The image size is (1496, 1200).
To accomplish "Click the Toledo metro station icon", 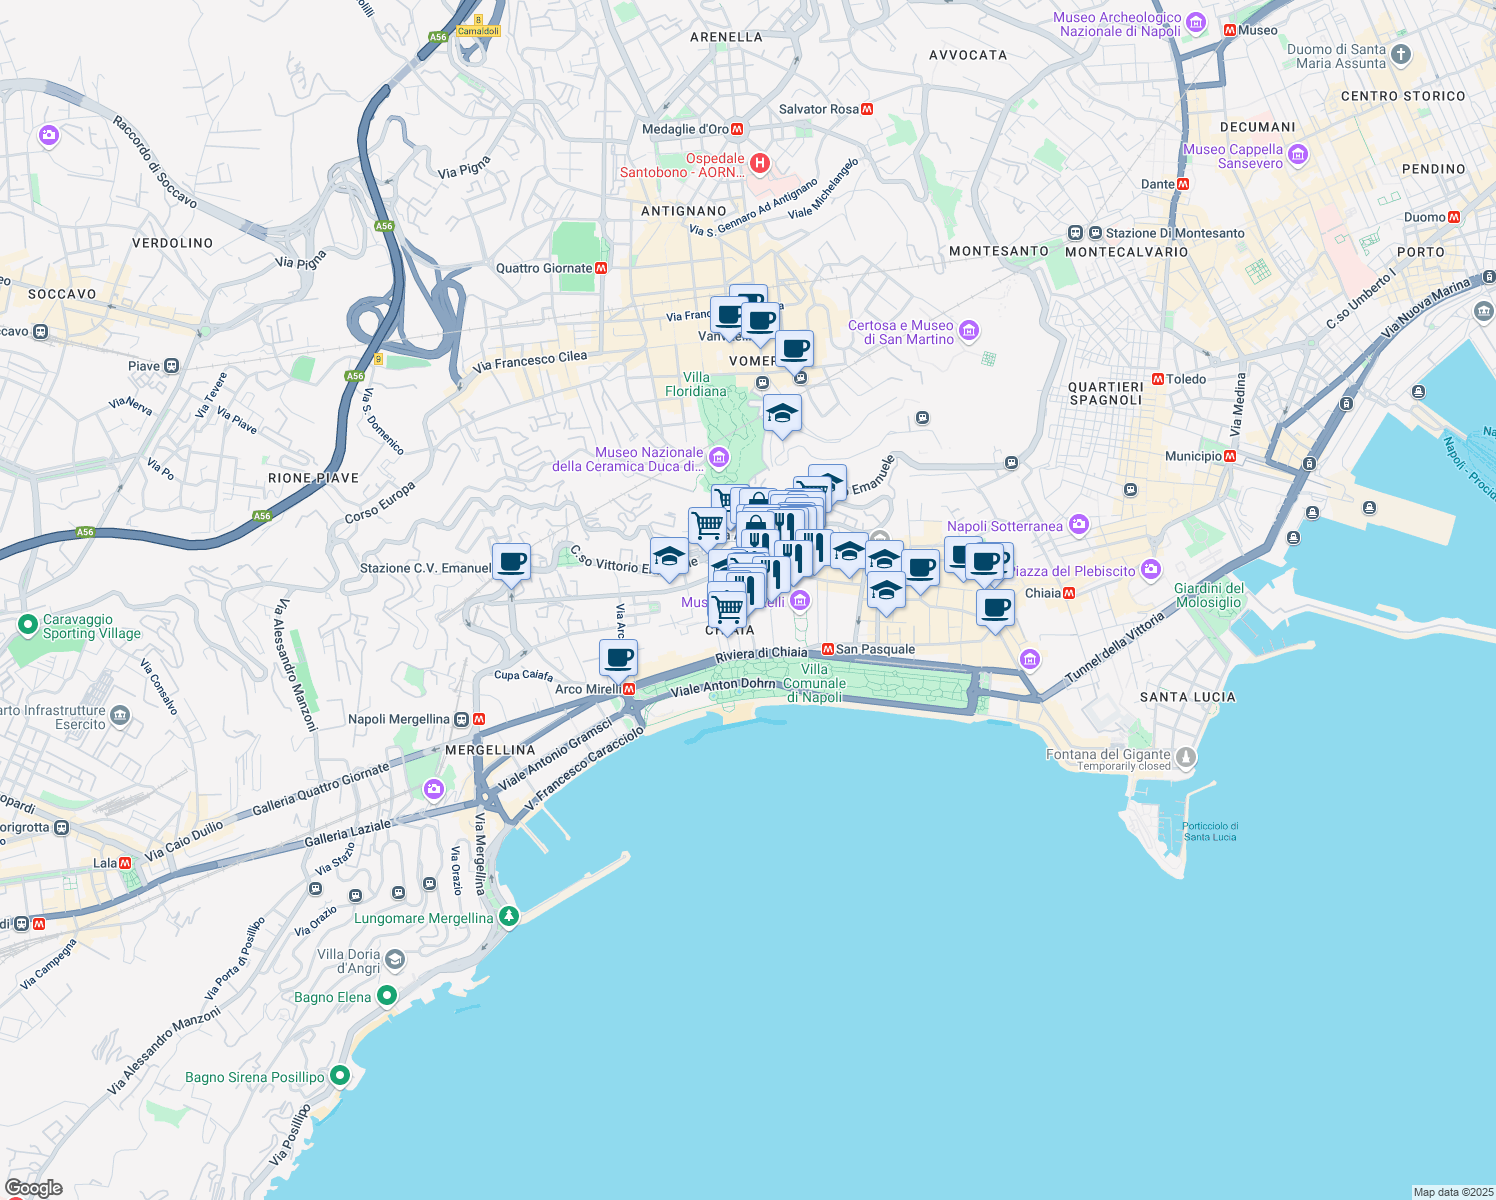I will 1158,379.
